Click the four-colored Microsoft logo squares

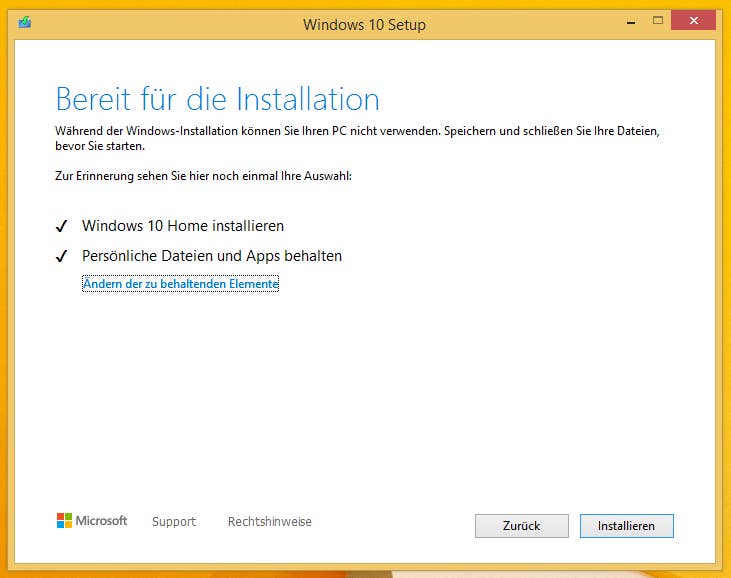(x=65, y=521)
